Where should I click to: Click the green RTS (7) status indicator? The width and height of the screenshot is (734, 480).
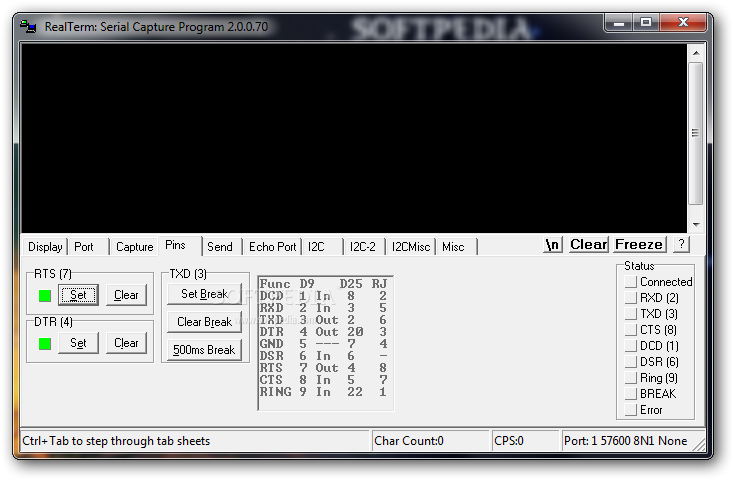(x=45, y=295)
